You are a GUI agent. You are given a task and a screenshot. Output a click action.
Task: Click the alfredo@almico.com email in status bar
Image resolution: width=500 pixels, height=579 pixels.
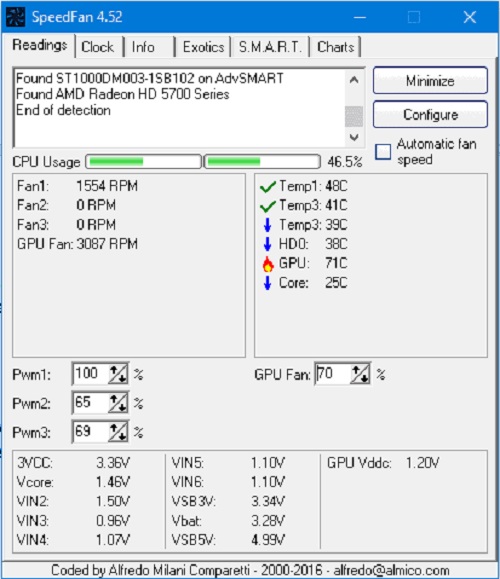coord(391,570)
